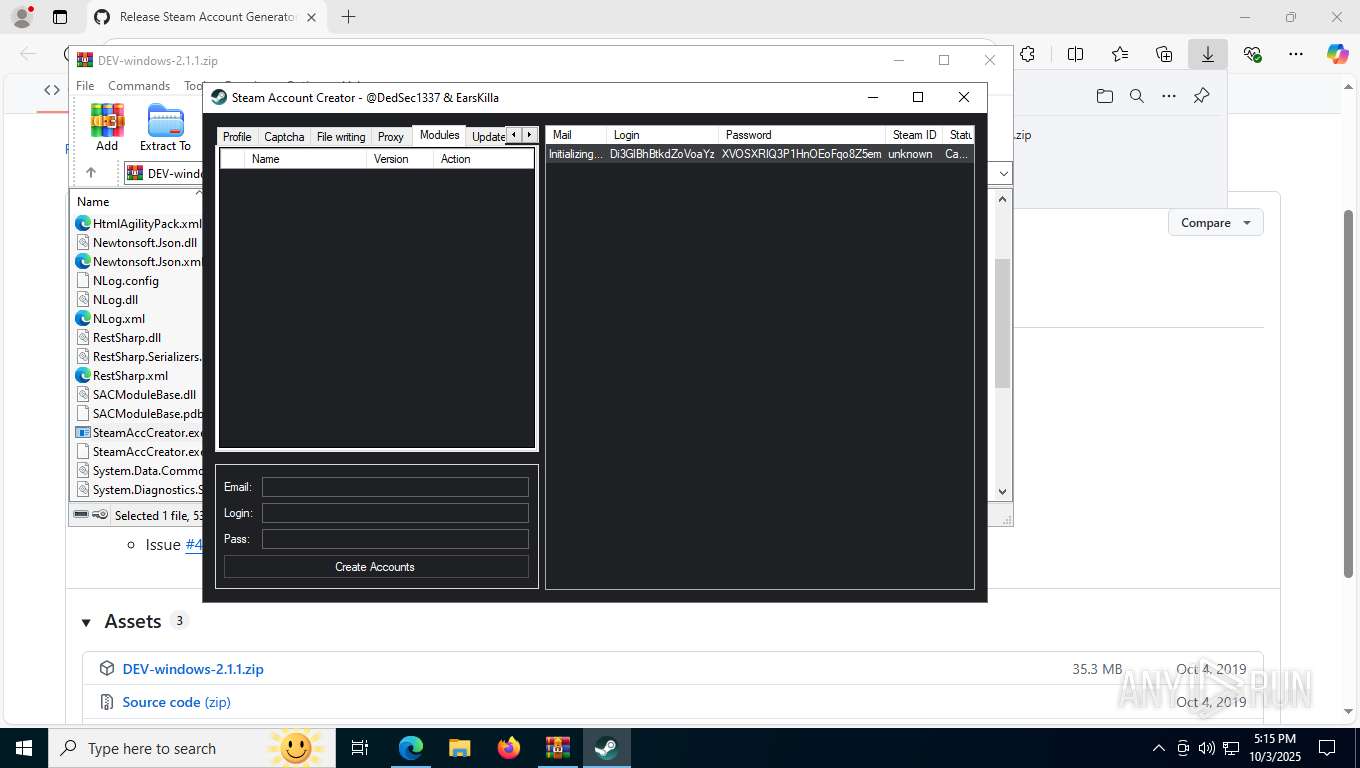Click Edge profile avatar icon

[x=21, y=17]
